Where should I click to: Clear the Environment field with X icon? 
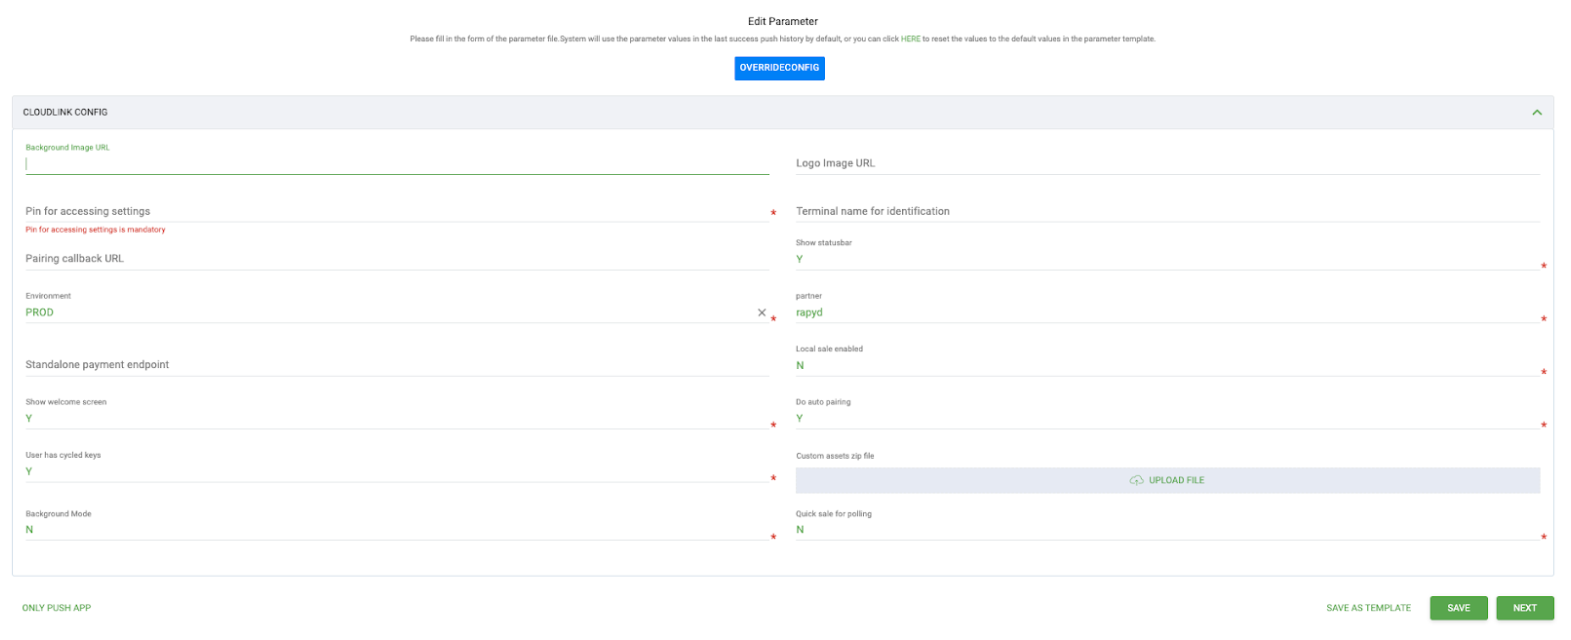[761, 313]
